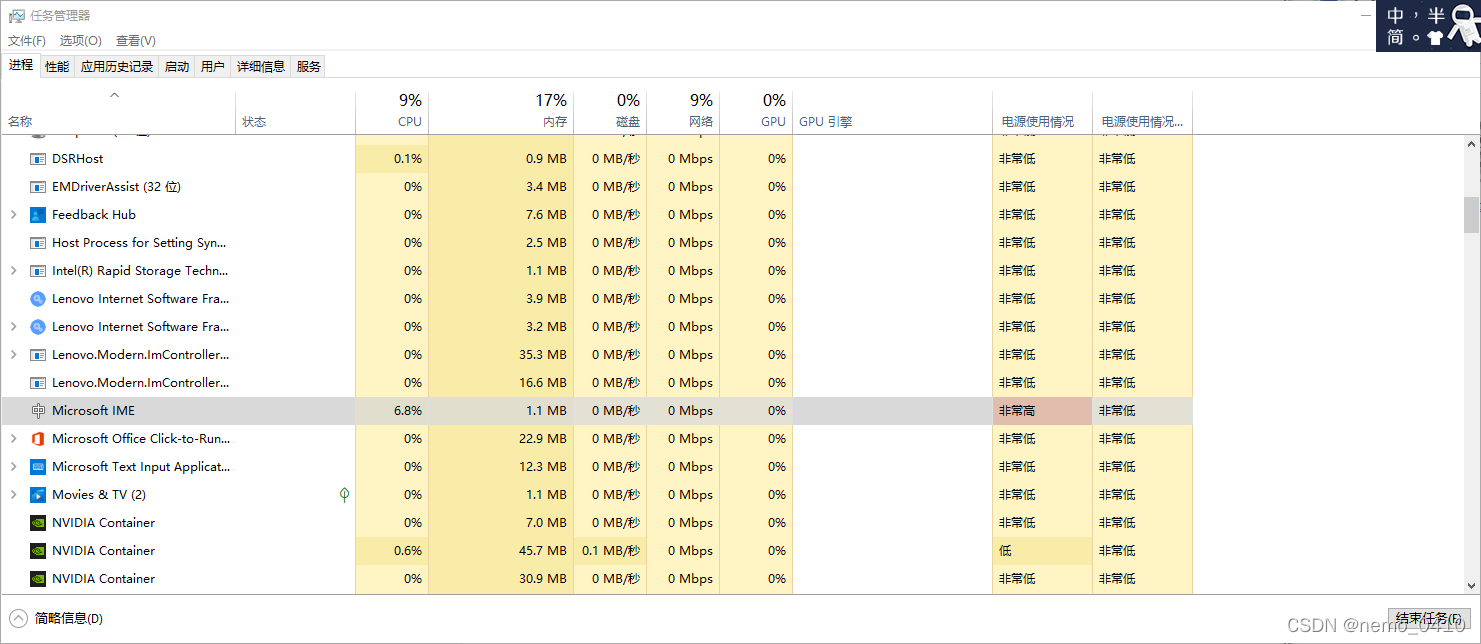Click the DSRHost process icon

click(x=38, y=159)
